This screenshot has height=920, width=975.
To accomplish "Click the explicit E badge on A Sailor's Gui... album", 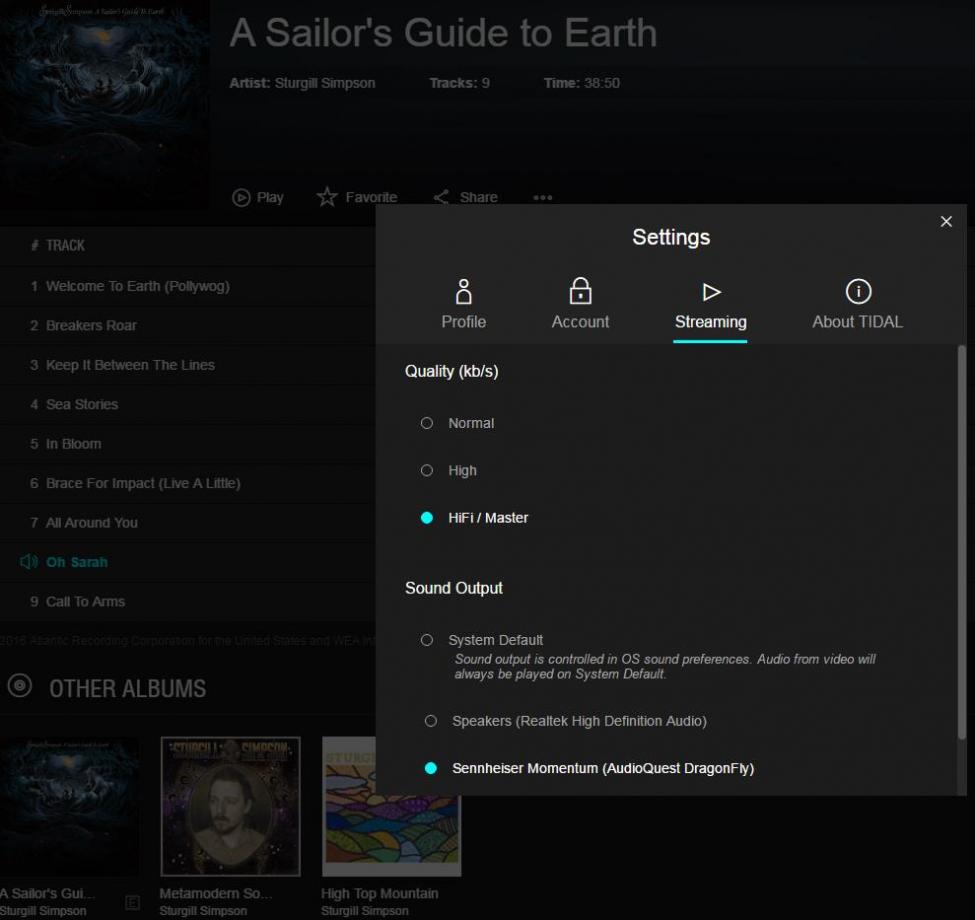I will [x=132, y=903].
